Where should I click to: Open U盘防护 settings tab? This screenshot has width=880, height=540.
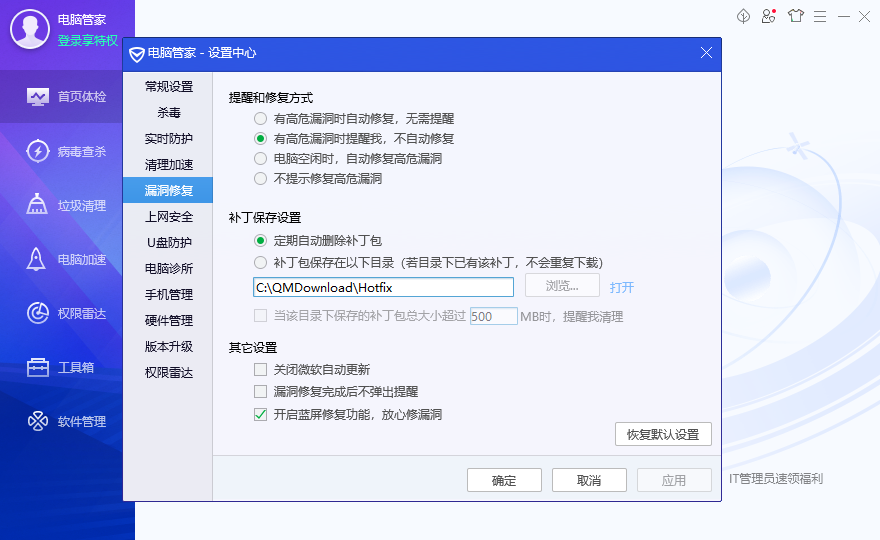click(168, 242)
